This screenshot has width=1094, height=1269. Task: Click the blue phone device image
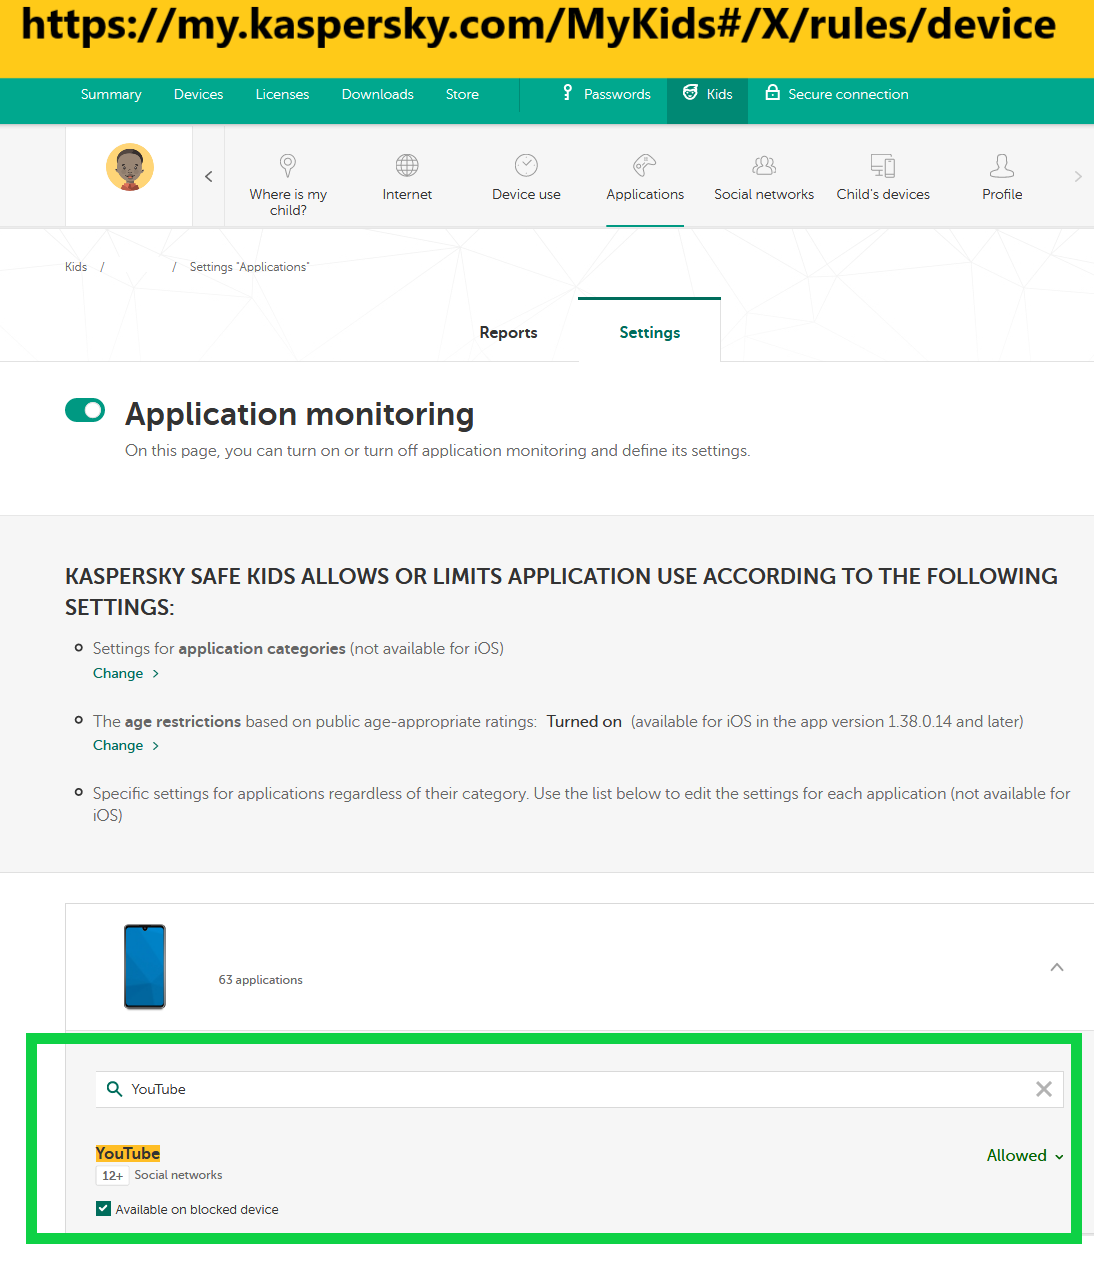click(x=145, y=966)
